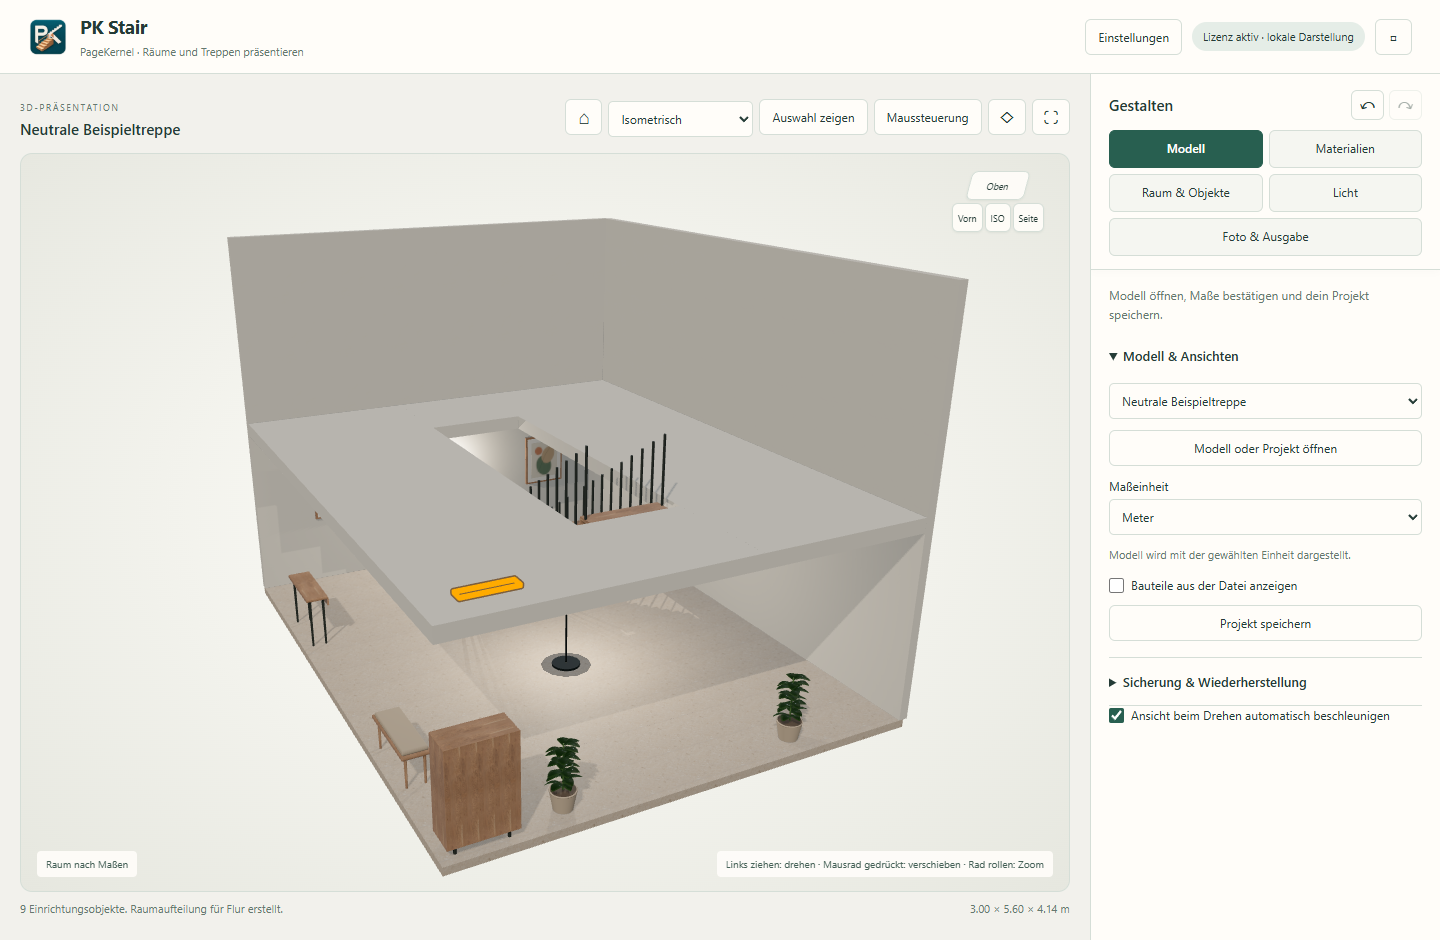Open the Neutrale Beispieltreppe model dropdown
1440x940 pixels.
pyautogui.click(x=1265, y=401)
